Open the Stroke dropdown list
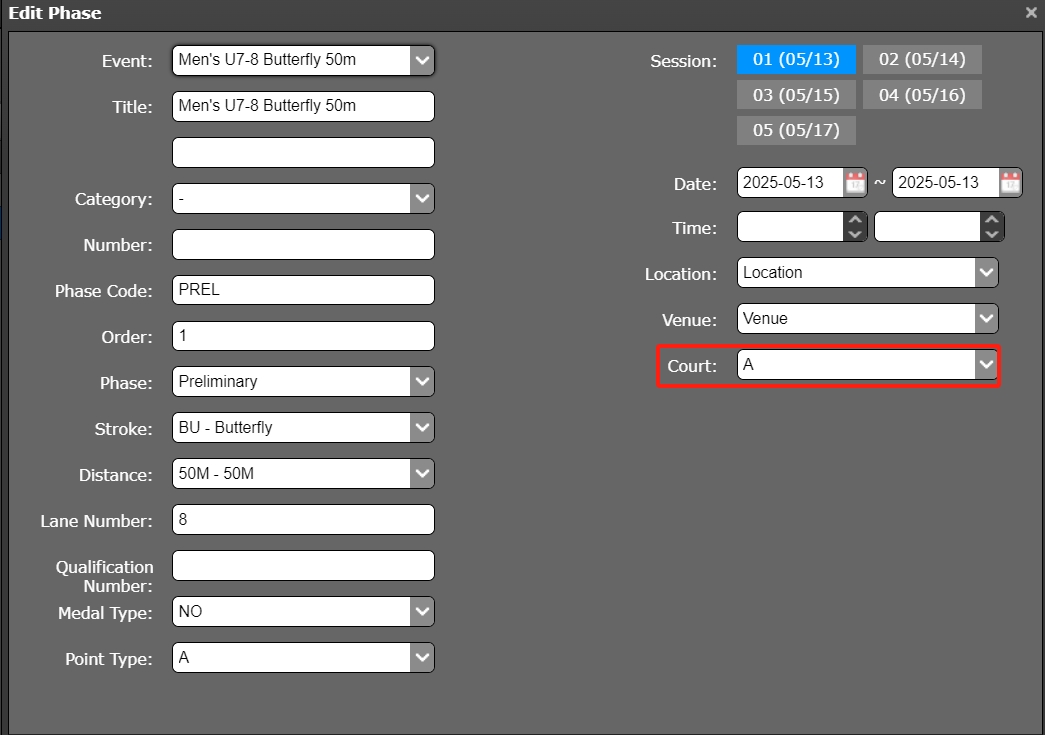 pyautogui.click(x=422, y=428)
